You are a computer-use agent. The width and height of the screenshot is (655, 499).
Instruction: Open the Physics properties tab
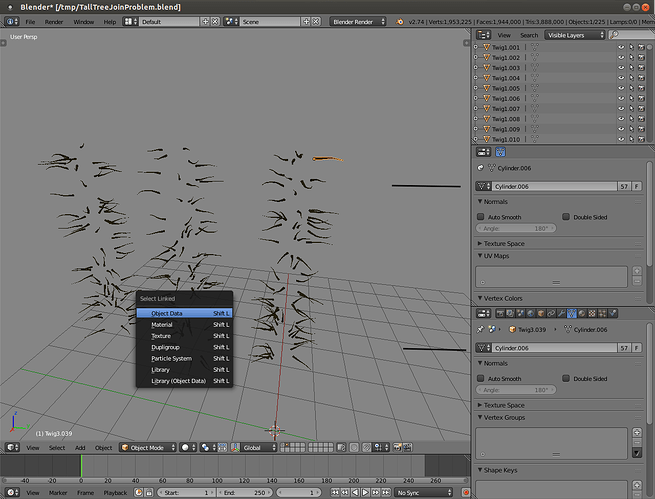612,313
